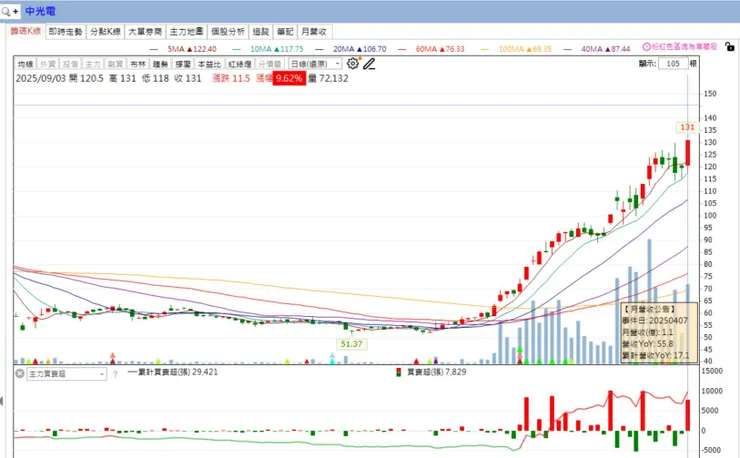Screen dimensions: 740x458
Task: Click the 月營收公告 event tooltip
Action: 659,332
